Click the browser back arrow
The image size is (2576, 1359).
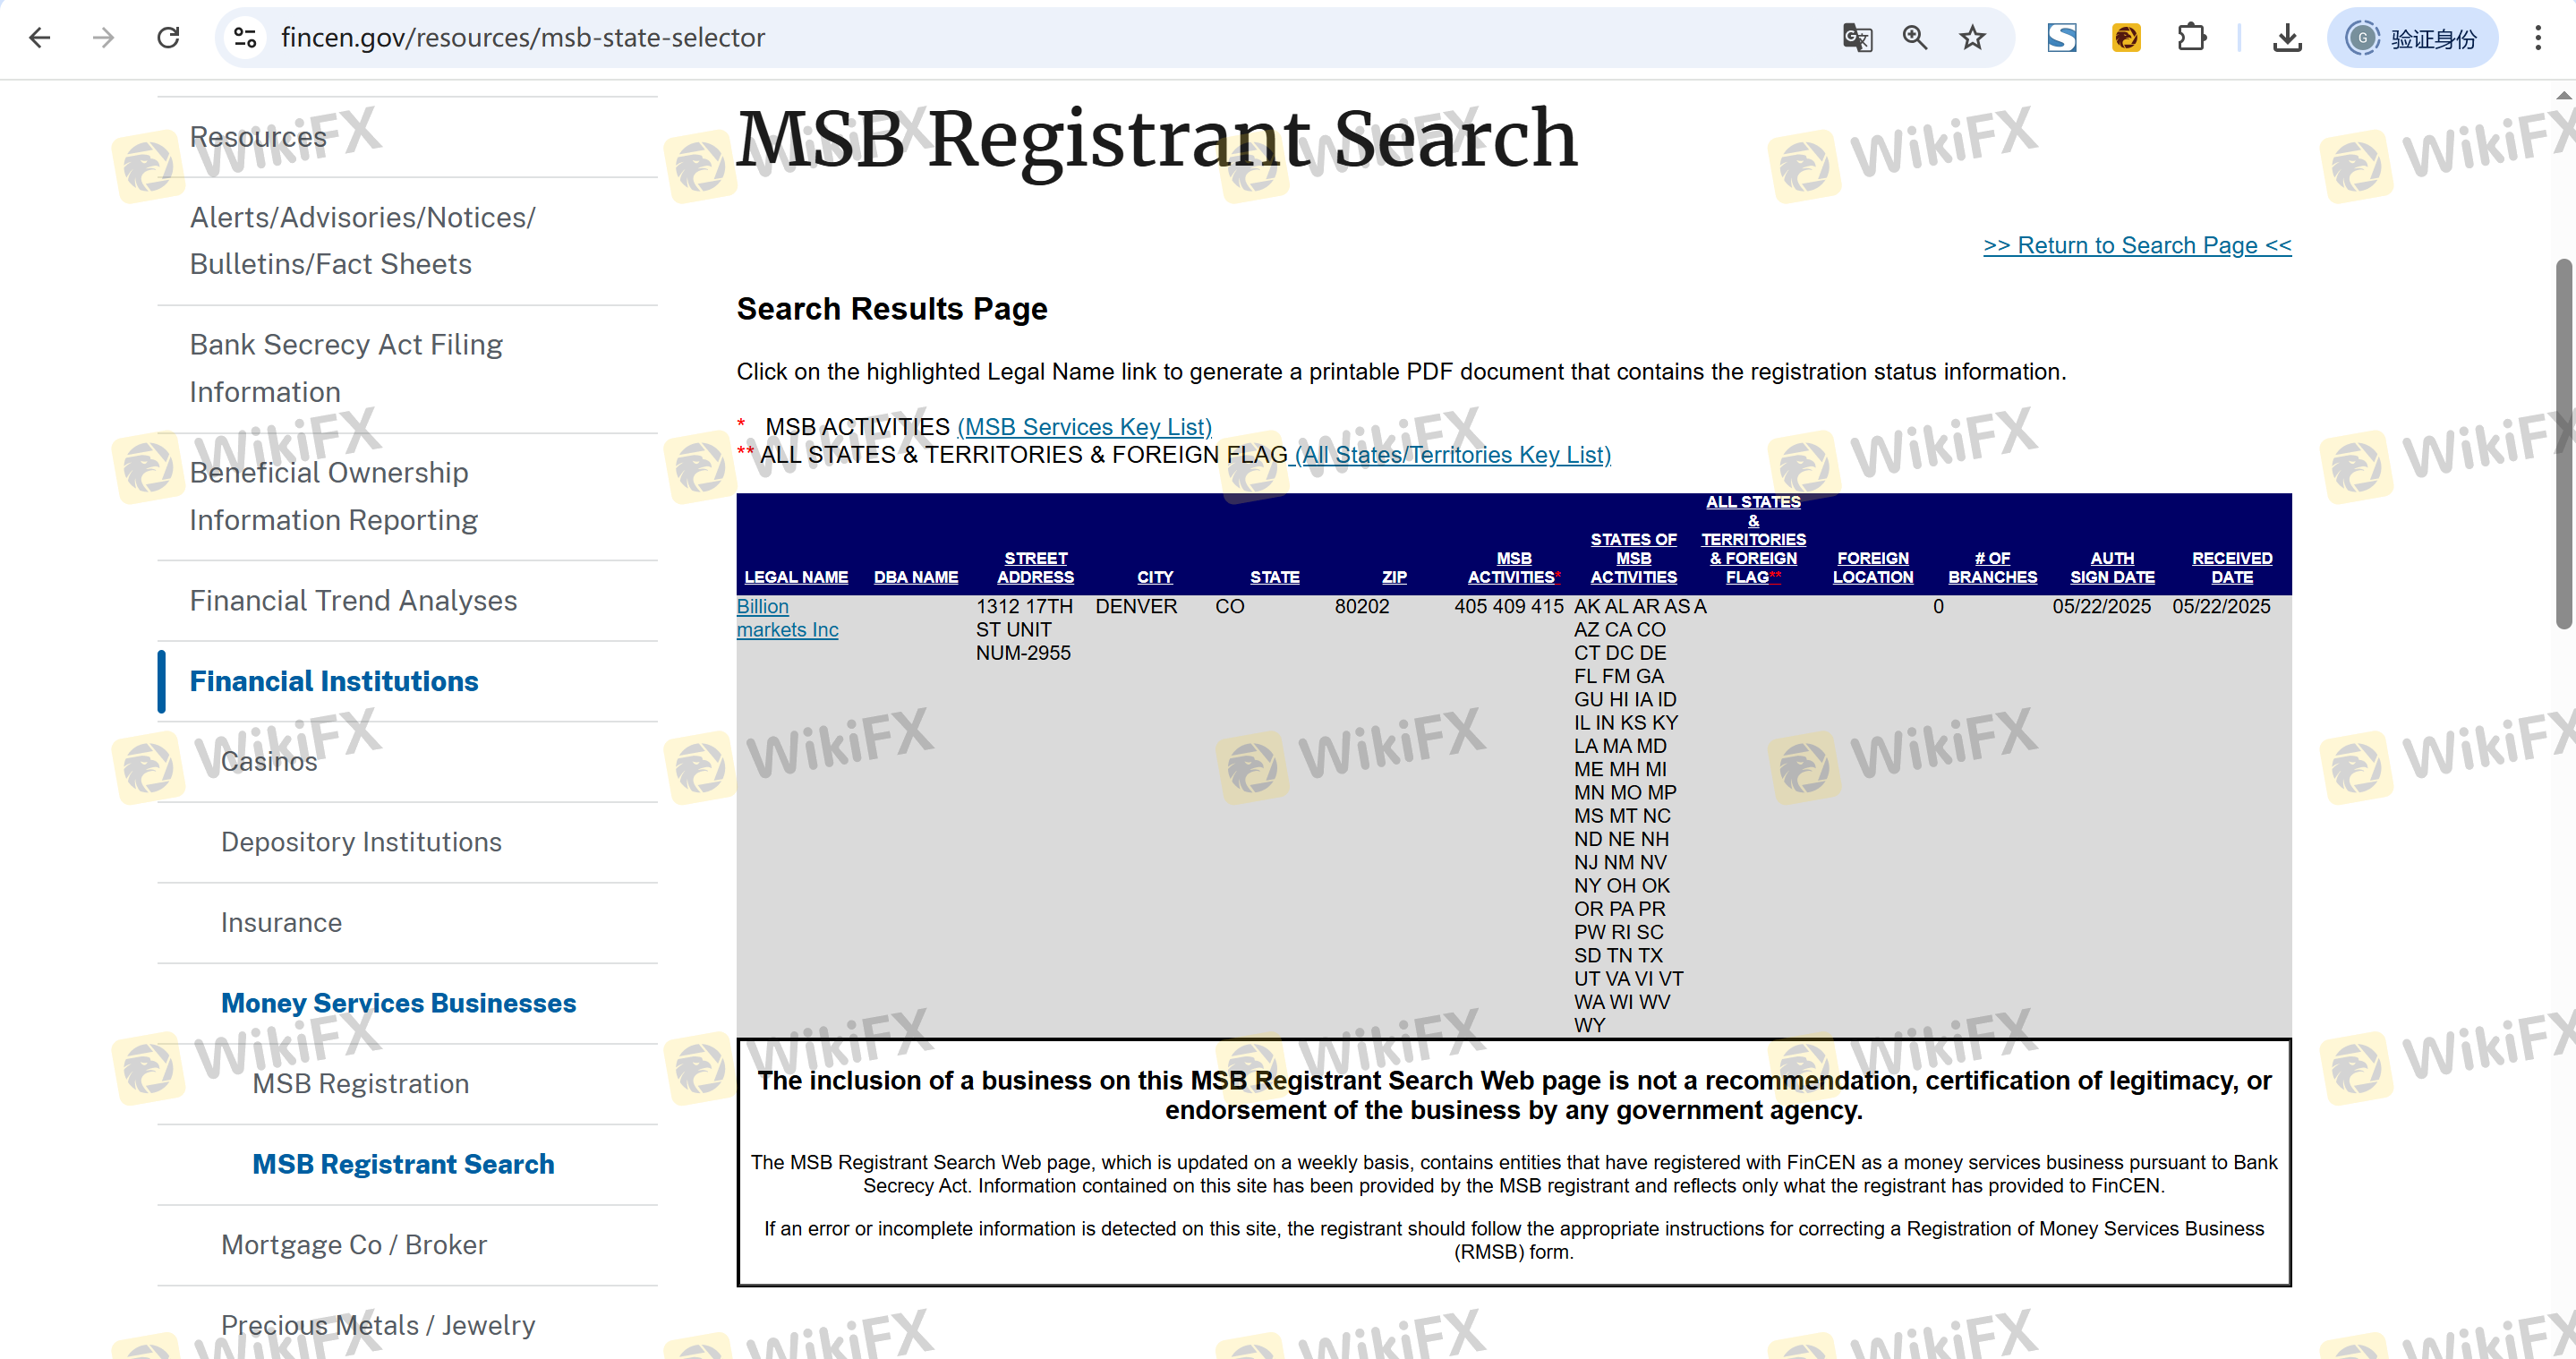click(40, 38)
